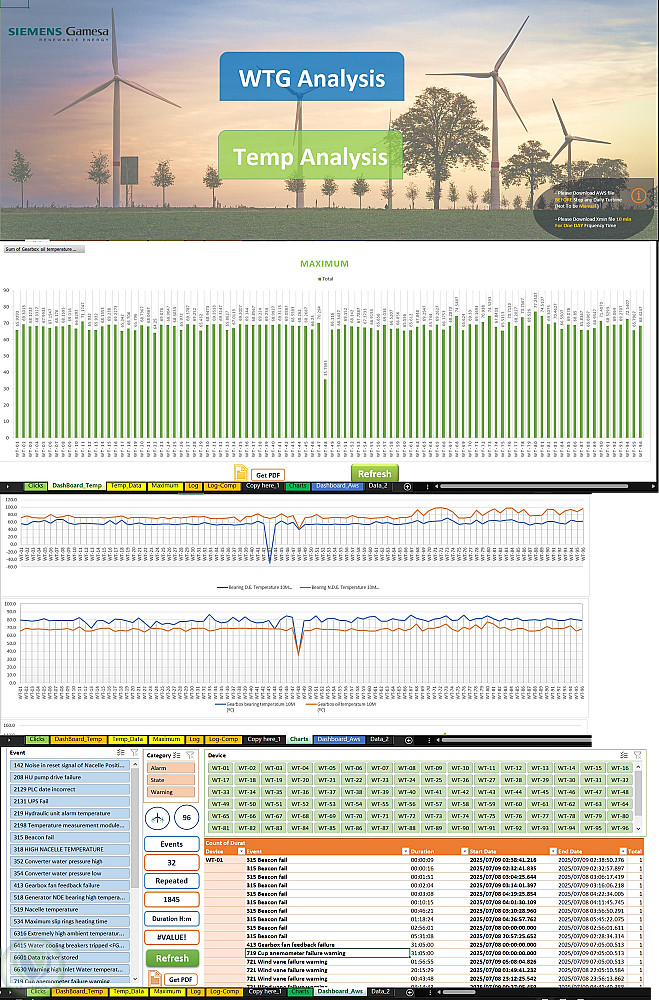Screen dimensions: 659x1000
Task: Click Device slicer vertical scrollbar
Action: tap(639, 797)
